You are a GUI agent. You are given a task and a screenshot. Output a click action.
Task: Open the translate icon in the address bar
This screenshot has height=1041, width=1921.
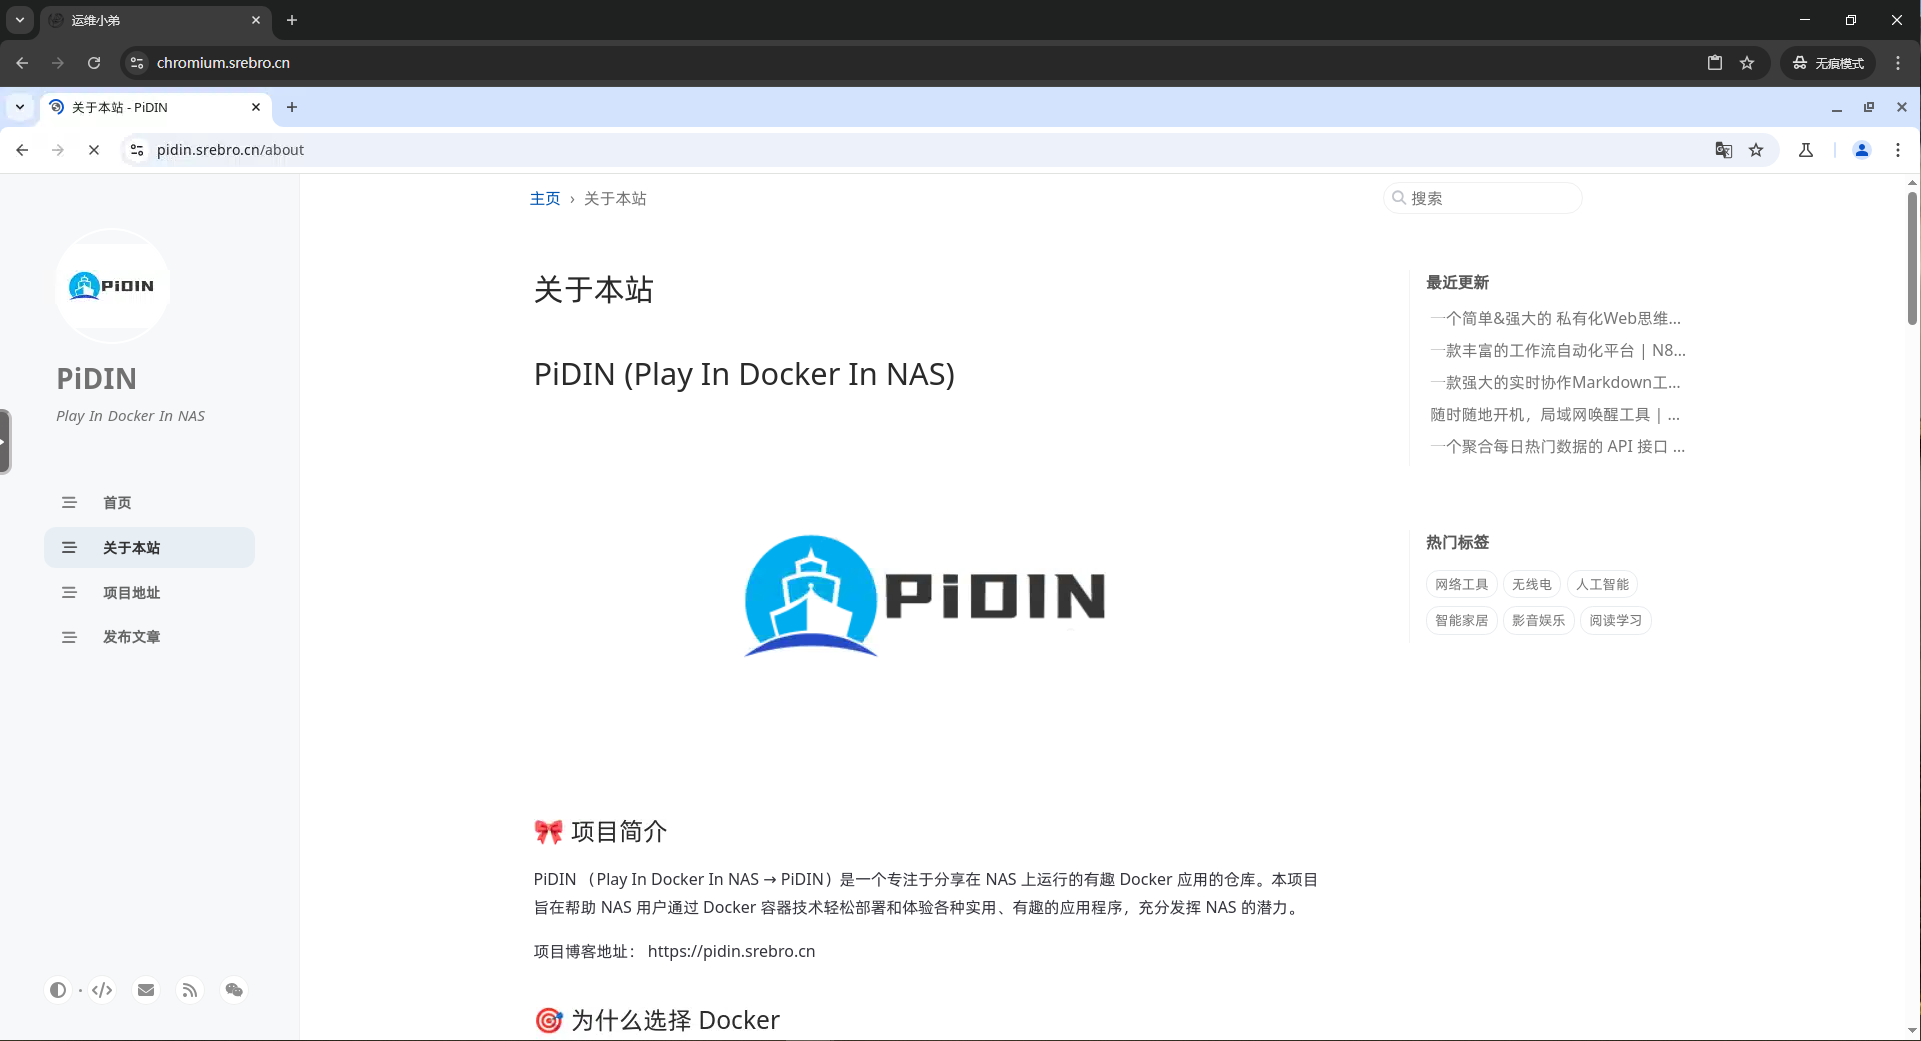coord(1723,150)
